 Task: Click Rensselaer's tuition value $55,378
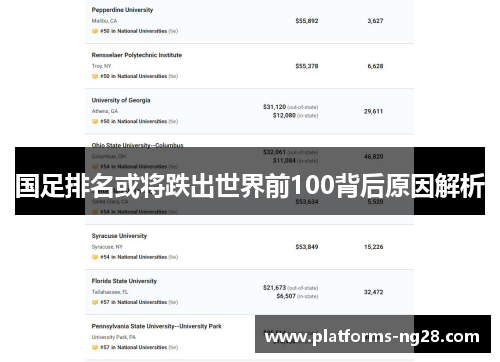[x=307, y=66]
